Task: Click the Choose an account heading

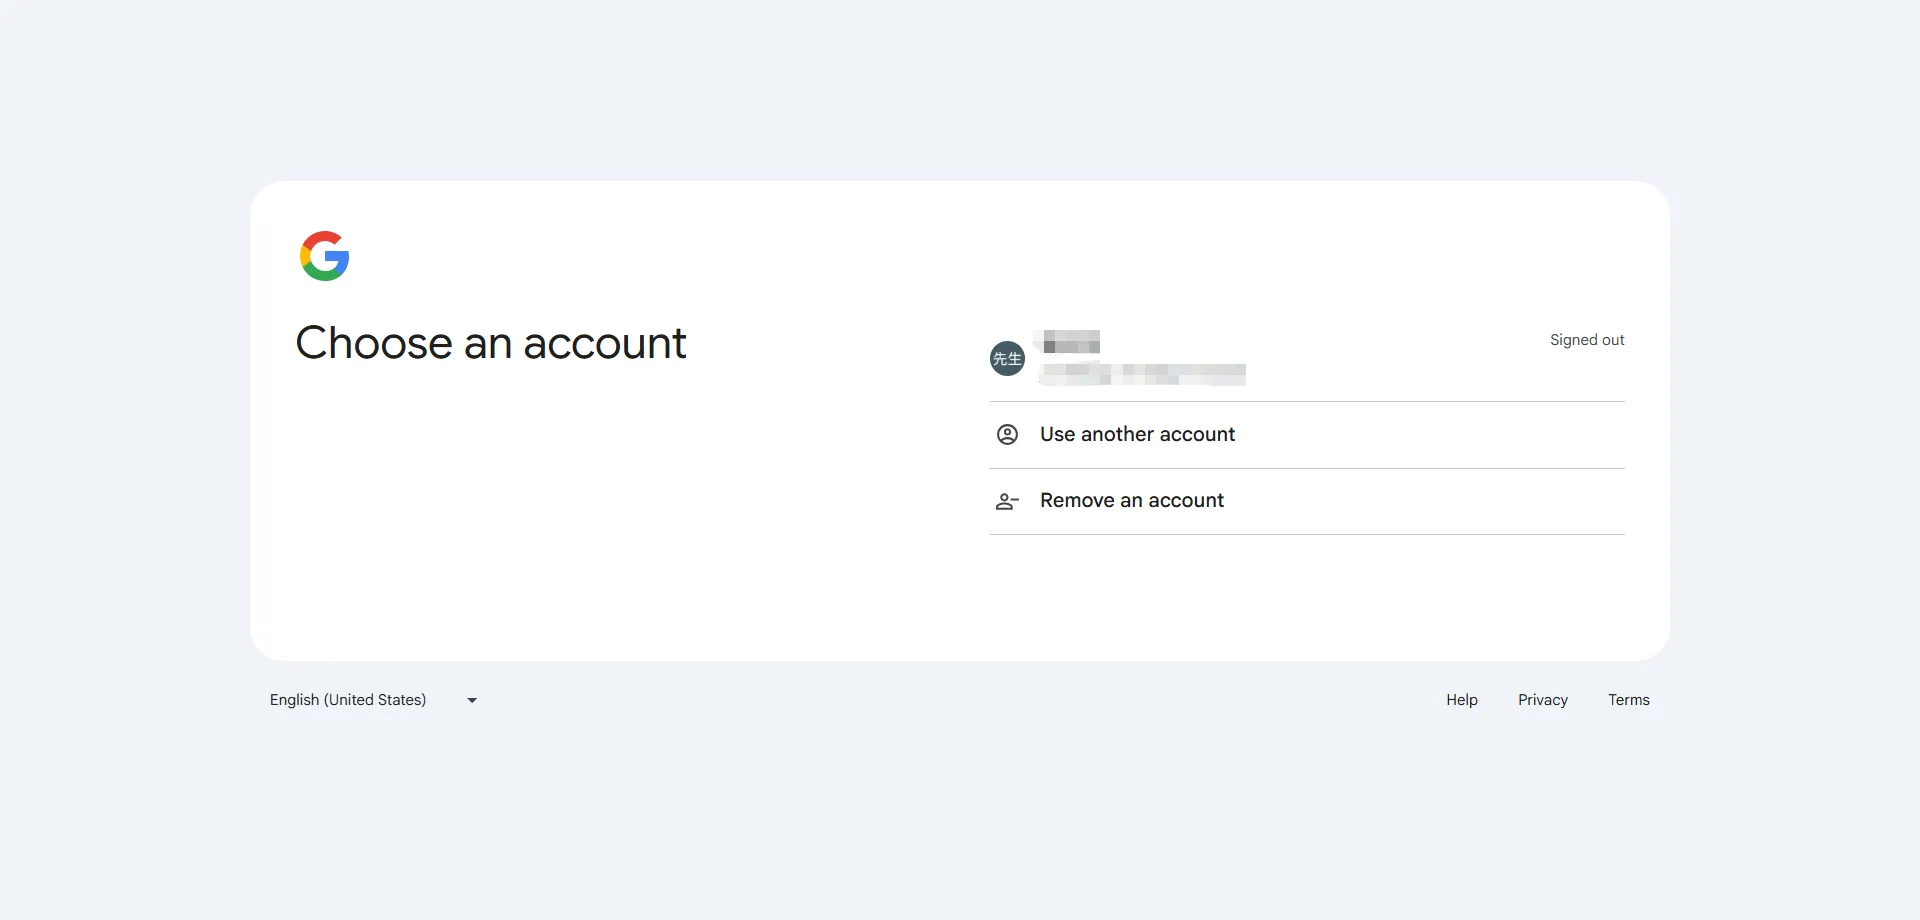Action: pos(491,343)
